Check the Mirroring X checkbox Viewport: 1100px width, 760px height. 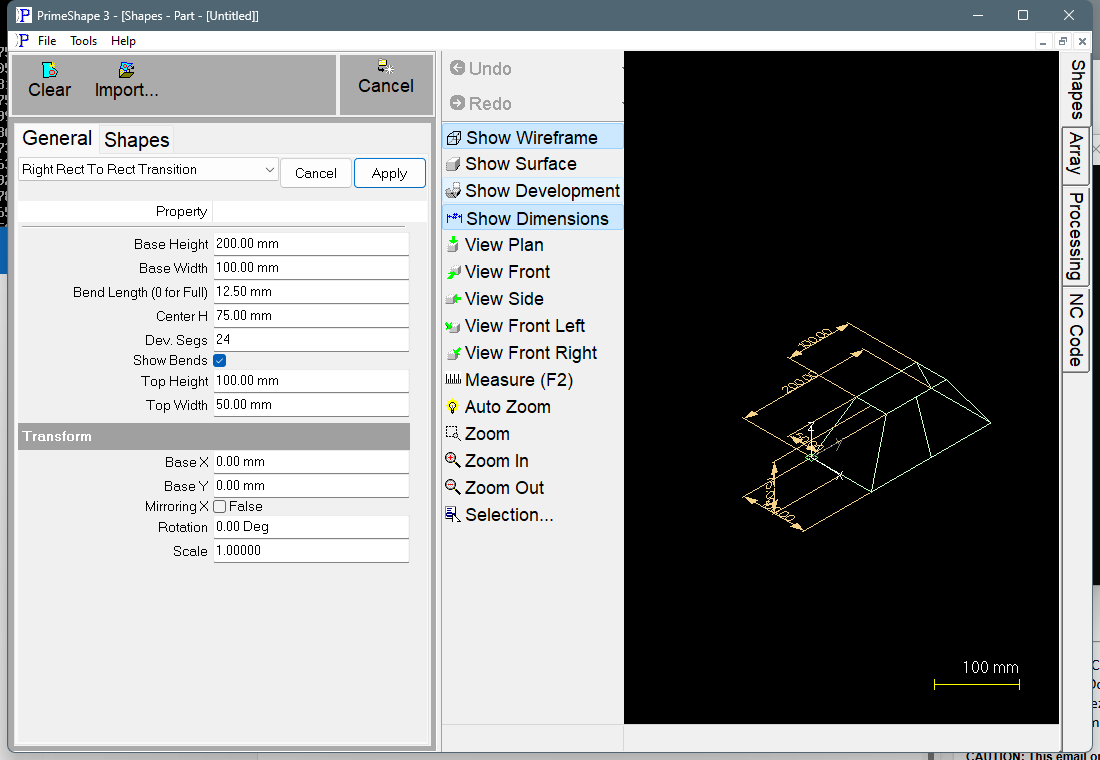tap(220, 507)
